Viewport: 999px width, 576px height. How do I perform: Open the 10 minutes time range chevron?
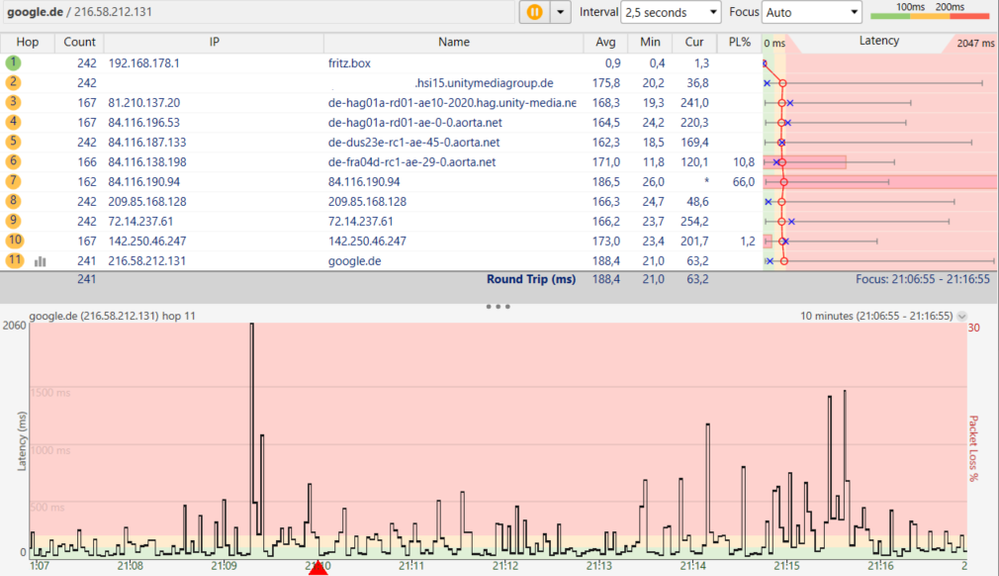962,316
